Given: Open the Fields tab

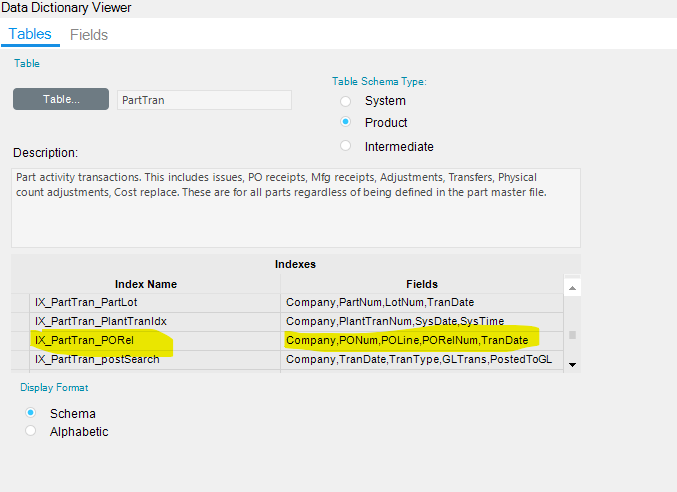Looking at the screenshot, I should coord(89,35).
